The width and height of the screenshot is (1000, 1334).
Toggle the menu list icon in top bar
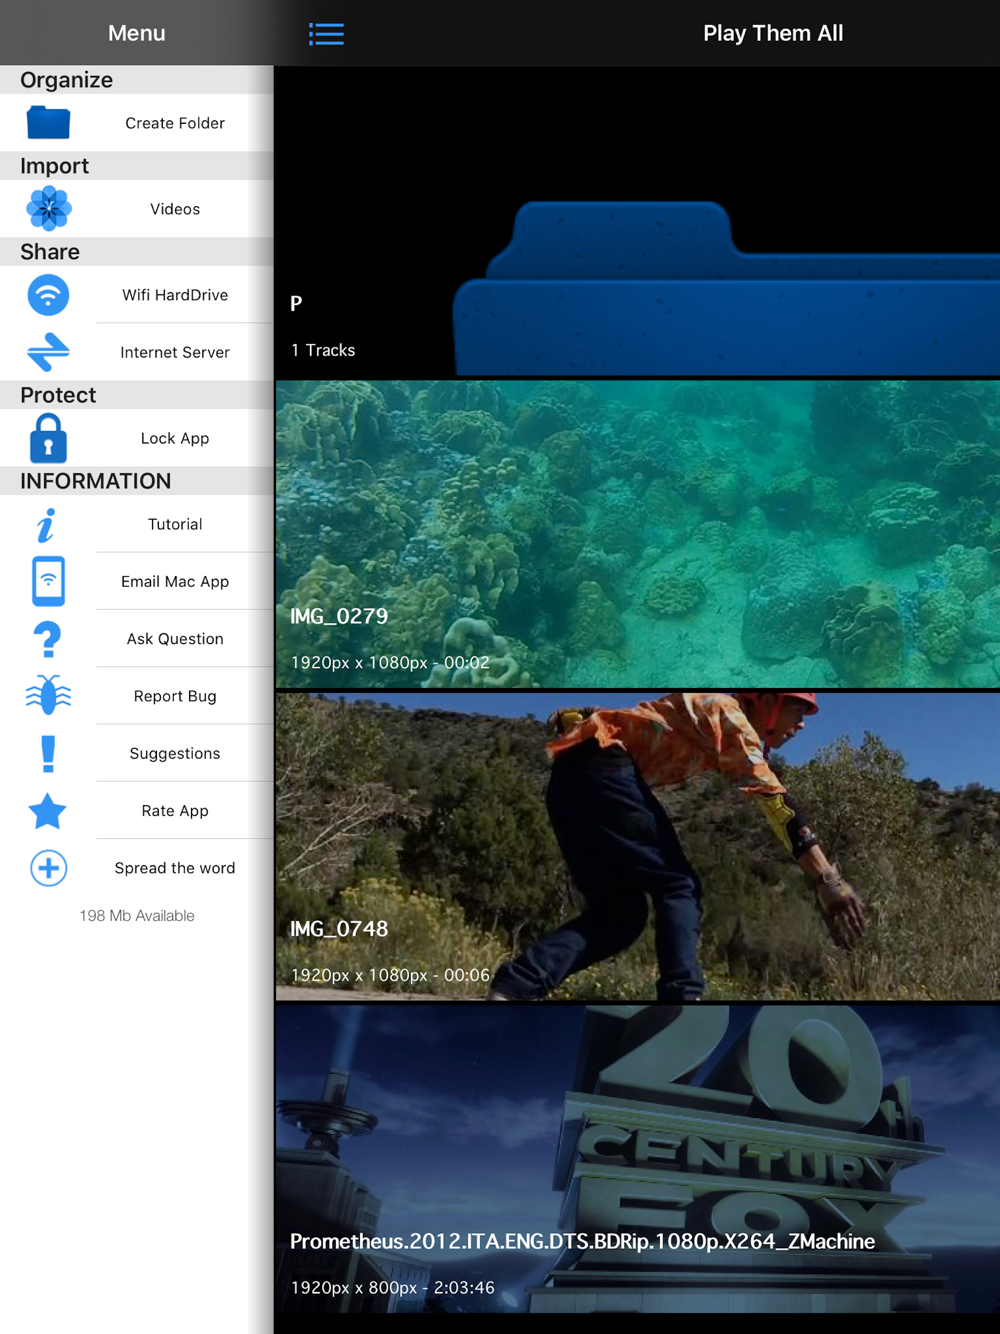point(326,34)
